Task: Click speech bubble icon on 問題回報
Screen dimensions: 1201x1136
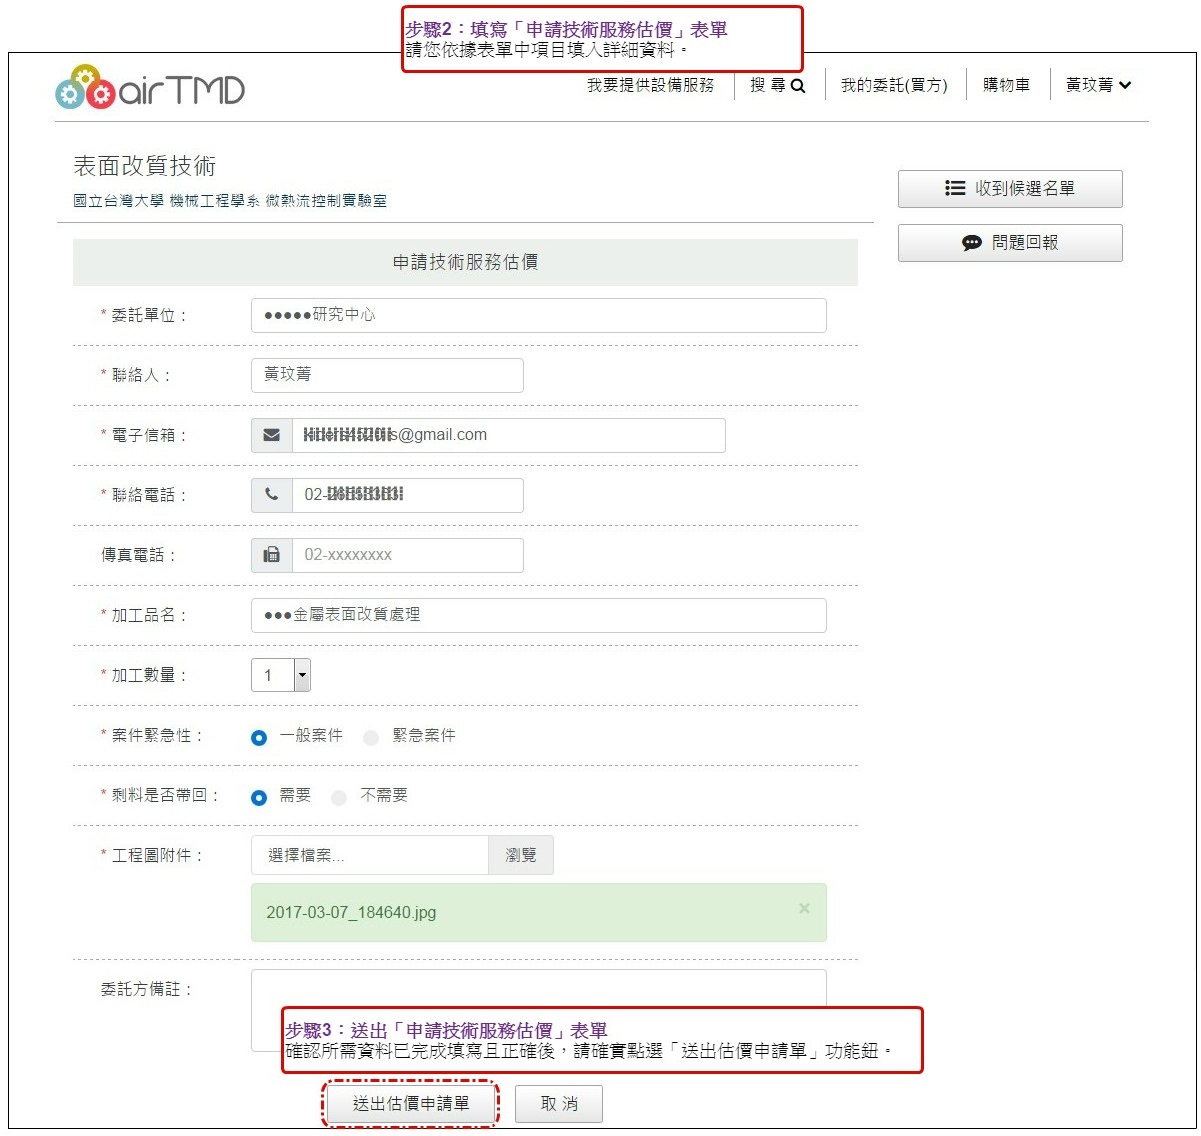Action: coord(971,243)
